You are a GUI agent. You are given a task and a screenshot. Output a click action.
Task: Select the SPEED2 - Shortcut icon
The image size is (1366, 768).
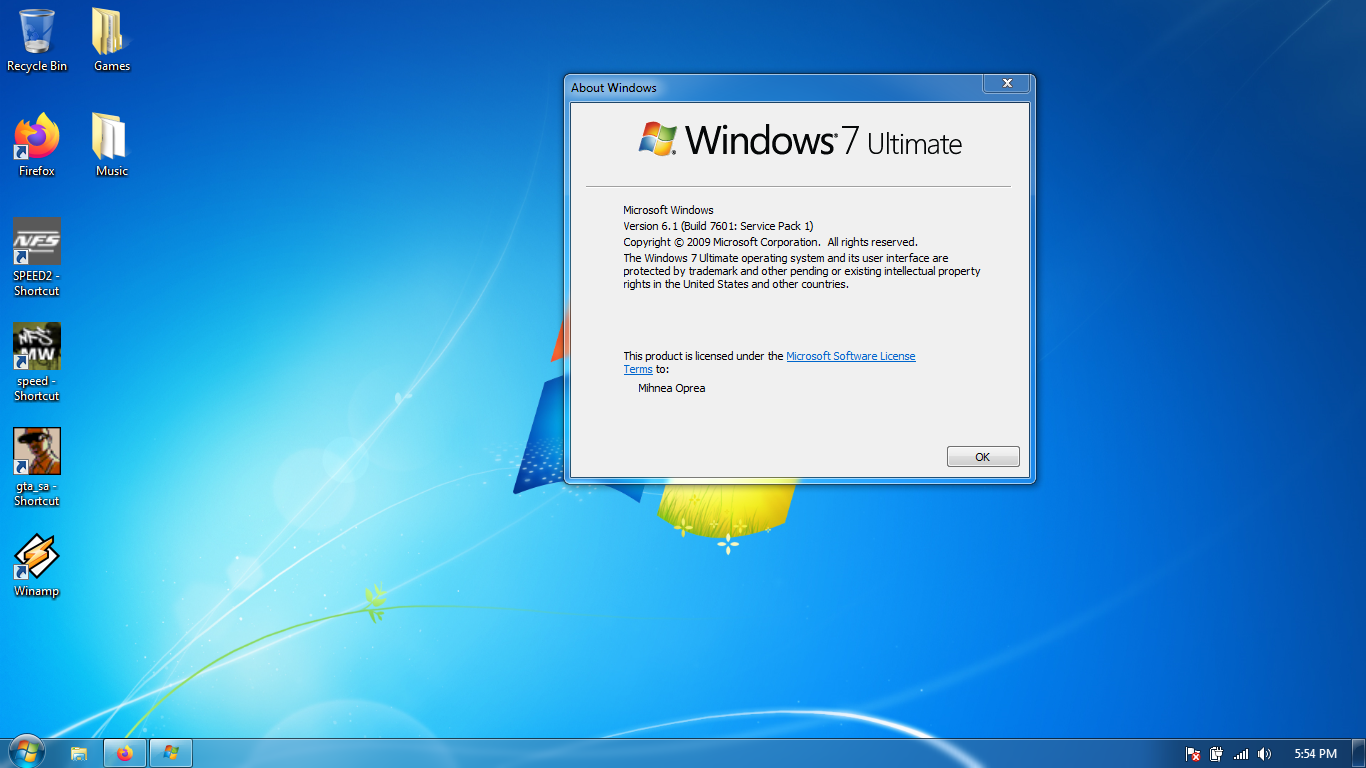[37, 257]
